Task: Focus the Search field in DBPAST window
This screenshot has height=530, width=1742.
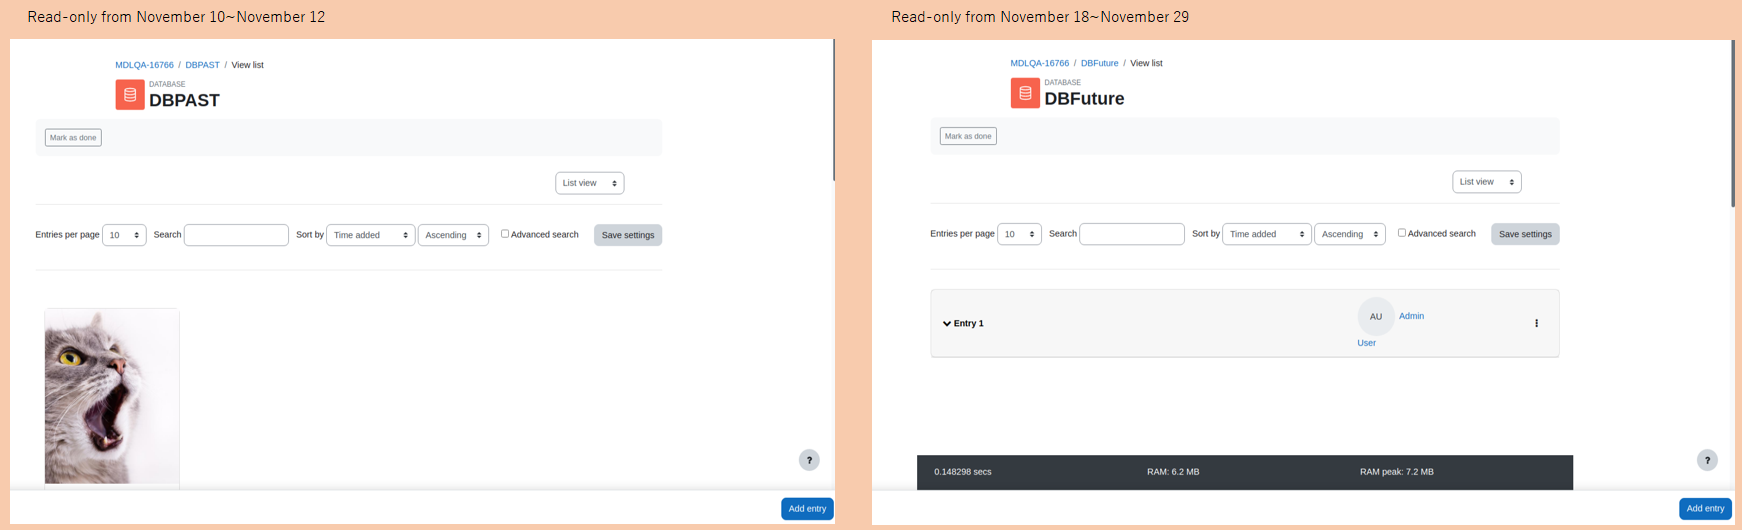Action: click(x=236, y=235)
